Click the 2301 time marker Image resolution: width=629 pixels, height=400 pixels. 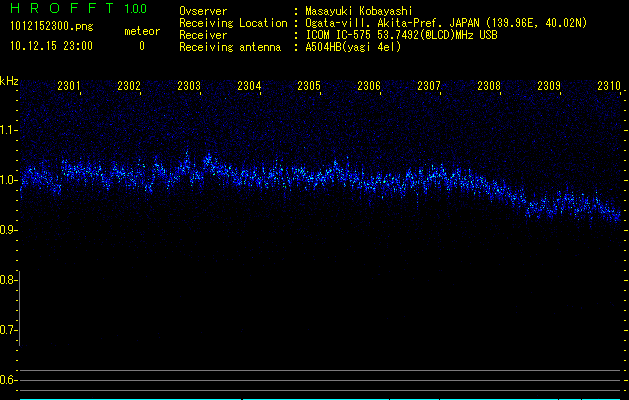click(69, 87)
